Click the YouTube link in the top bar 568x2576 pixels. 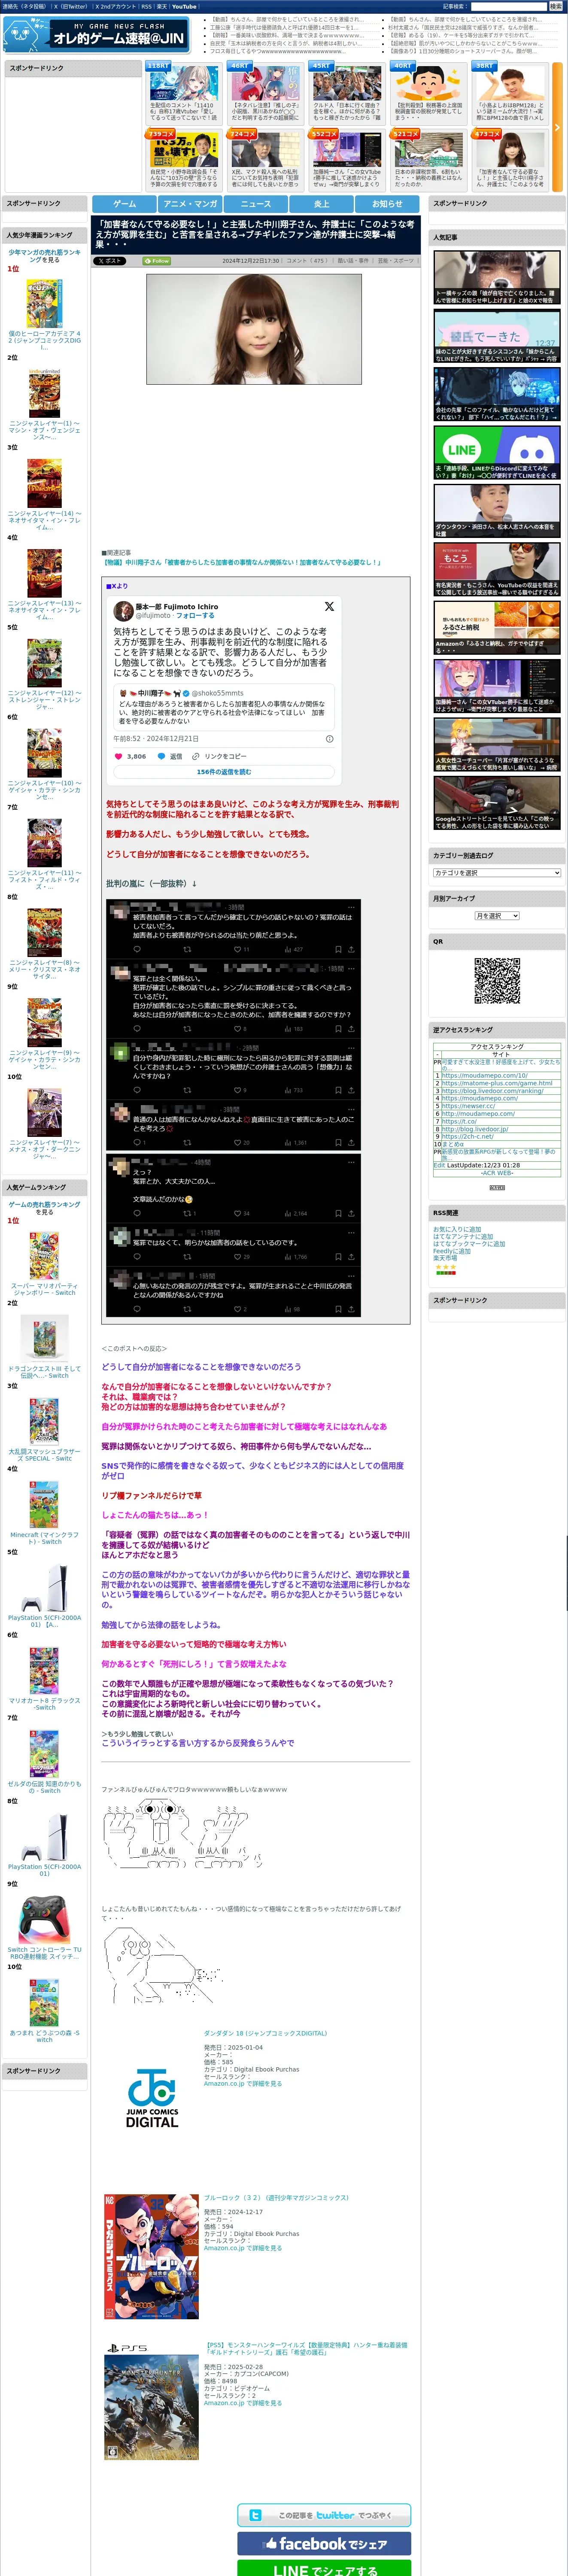pos(184,6)
